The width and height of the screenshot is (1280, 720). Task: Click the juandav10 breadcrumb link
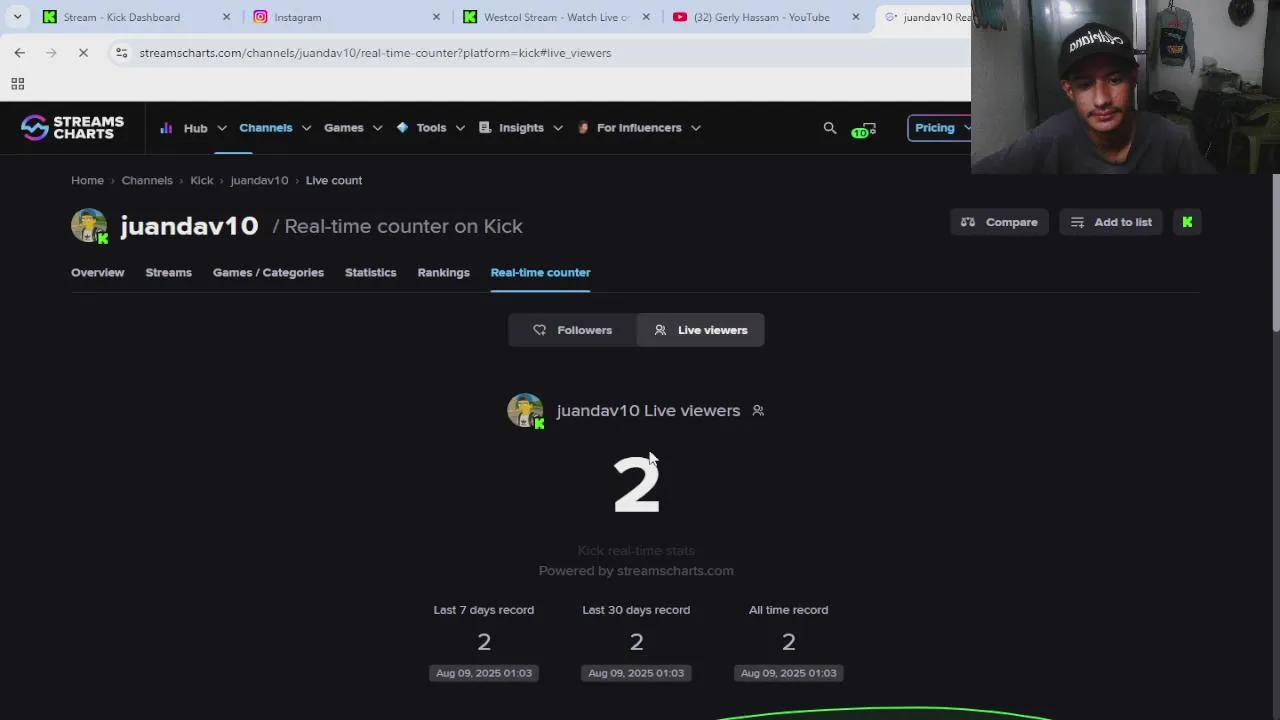point(259,180)
